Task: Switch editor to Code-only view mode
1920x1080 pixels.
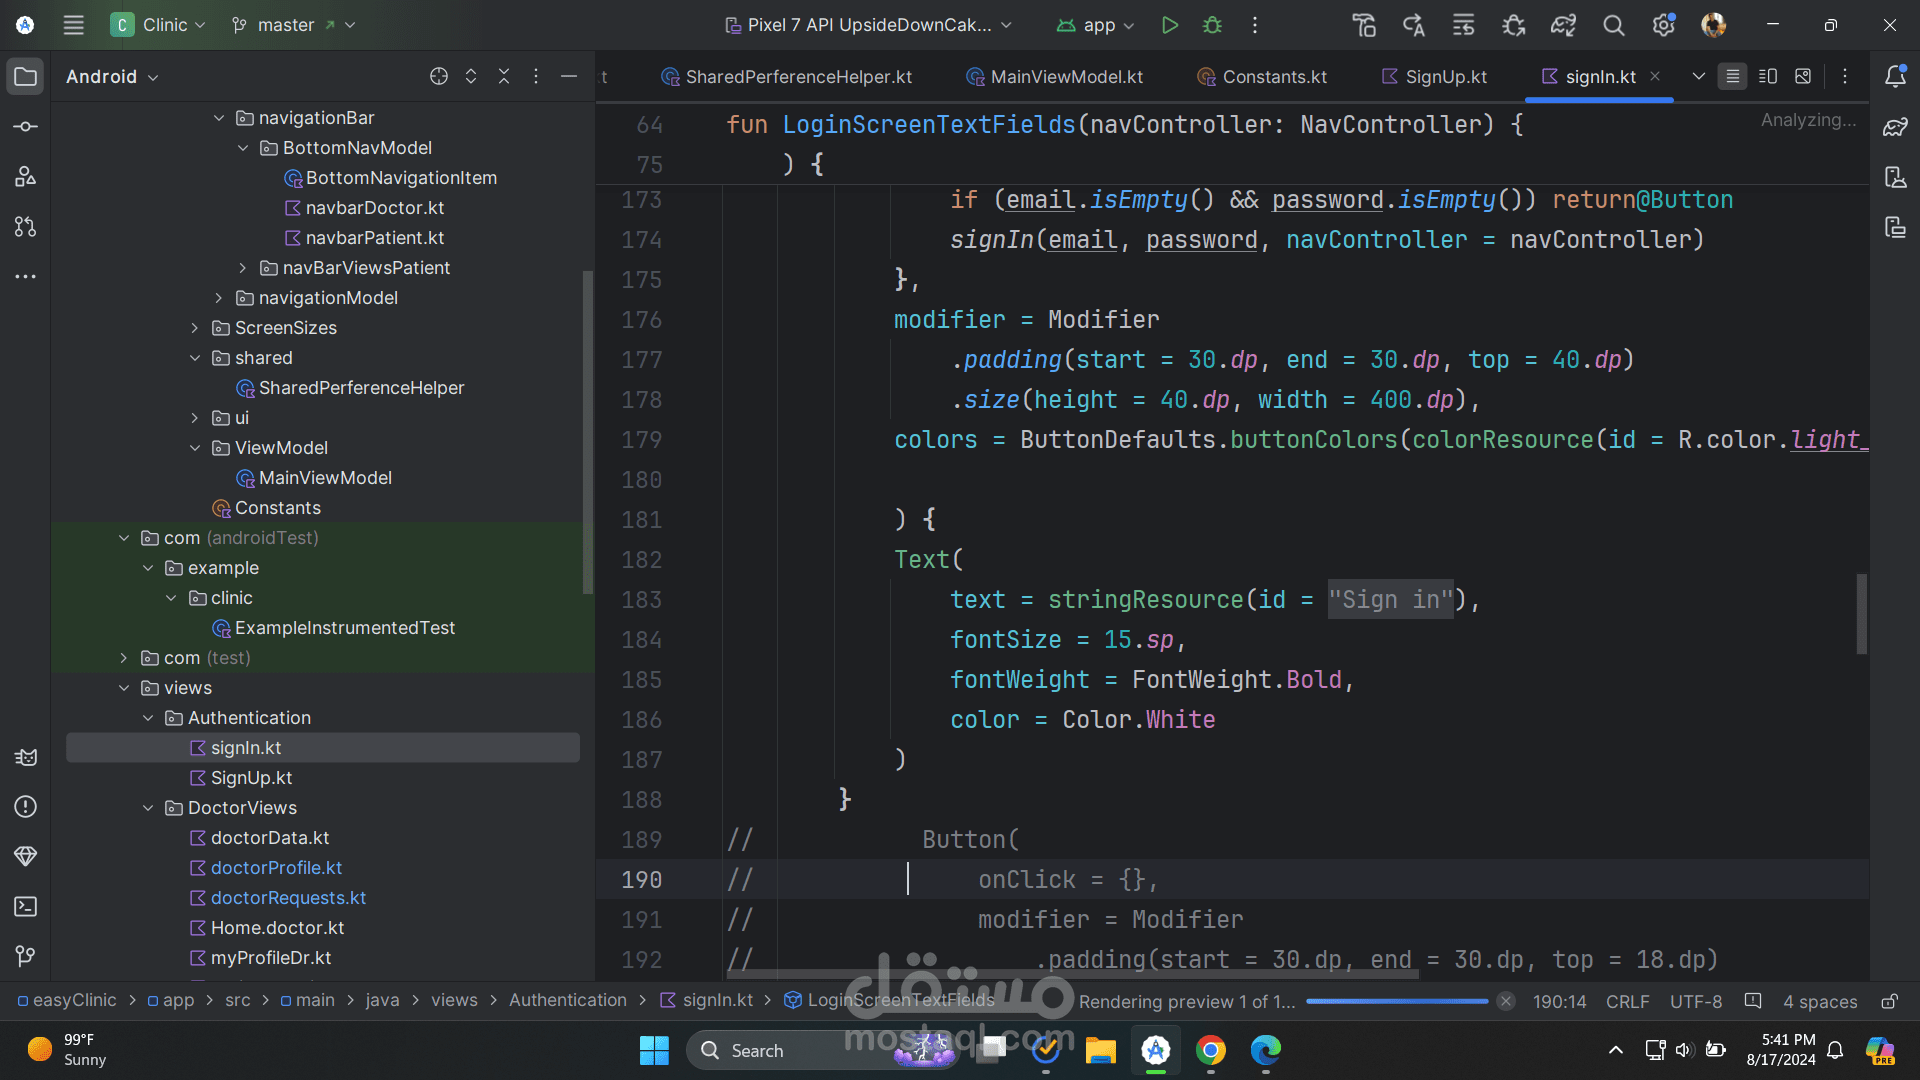Action: coord(1732,77)
